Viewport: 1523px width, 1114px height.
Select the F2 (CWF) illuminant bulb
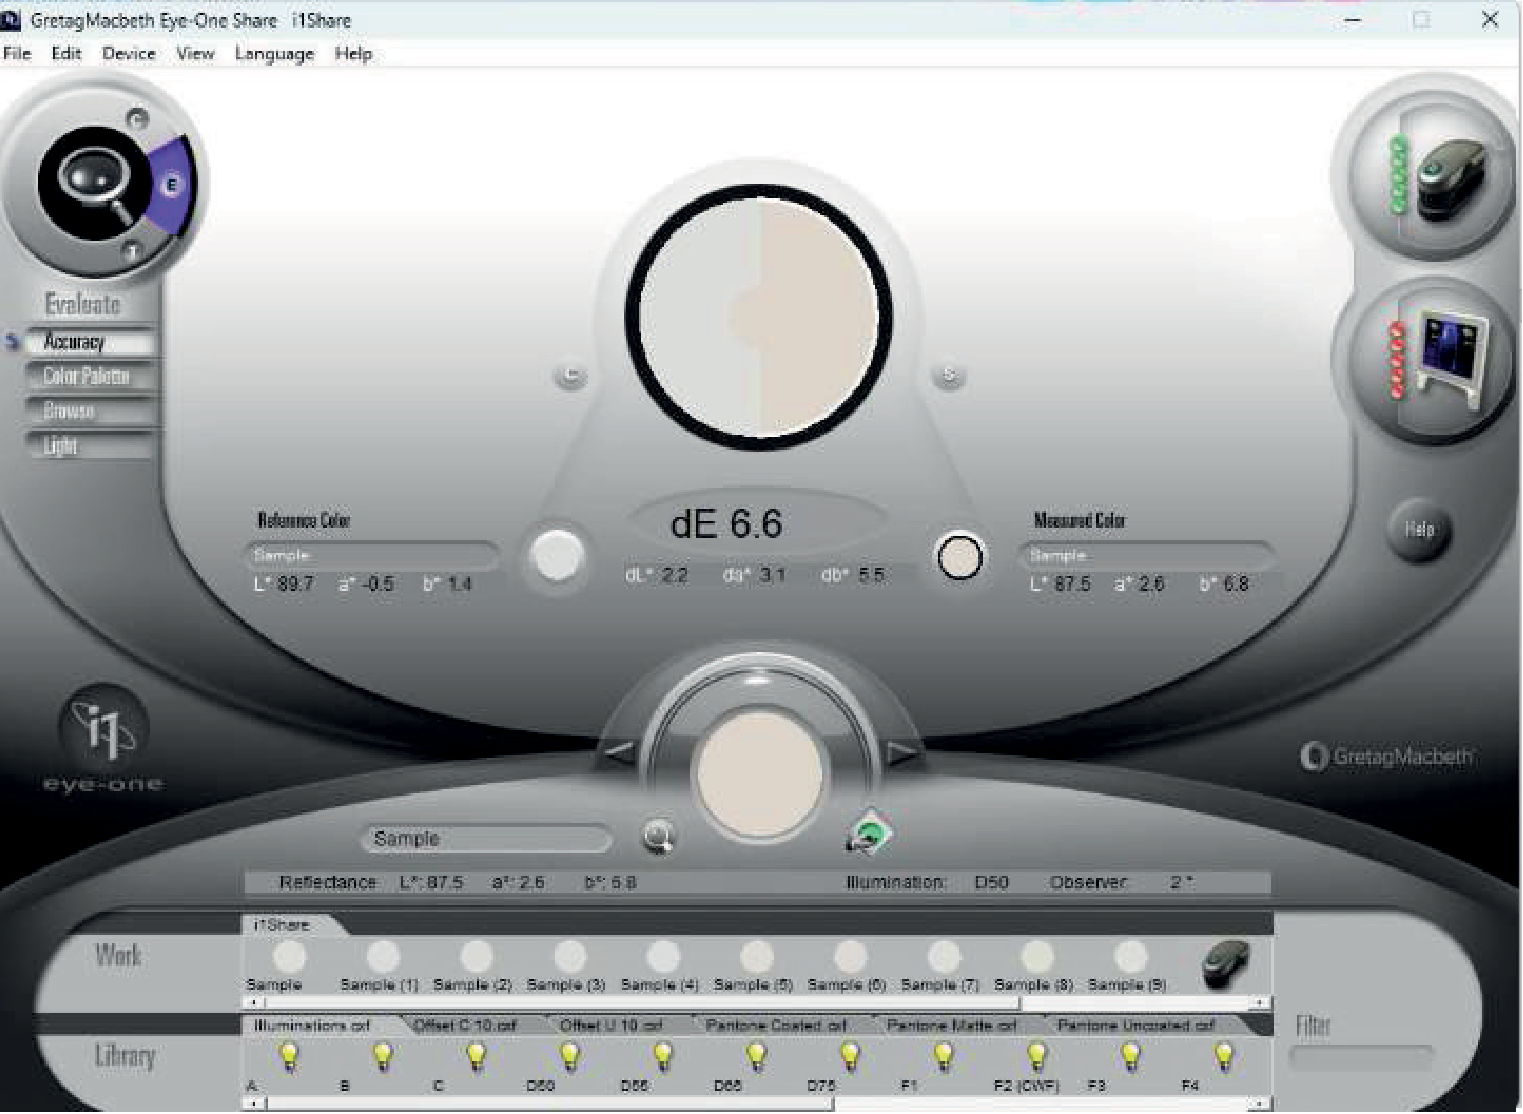click(x=1037, y=1056)
